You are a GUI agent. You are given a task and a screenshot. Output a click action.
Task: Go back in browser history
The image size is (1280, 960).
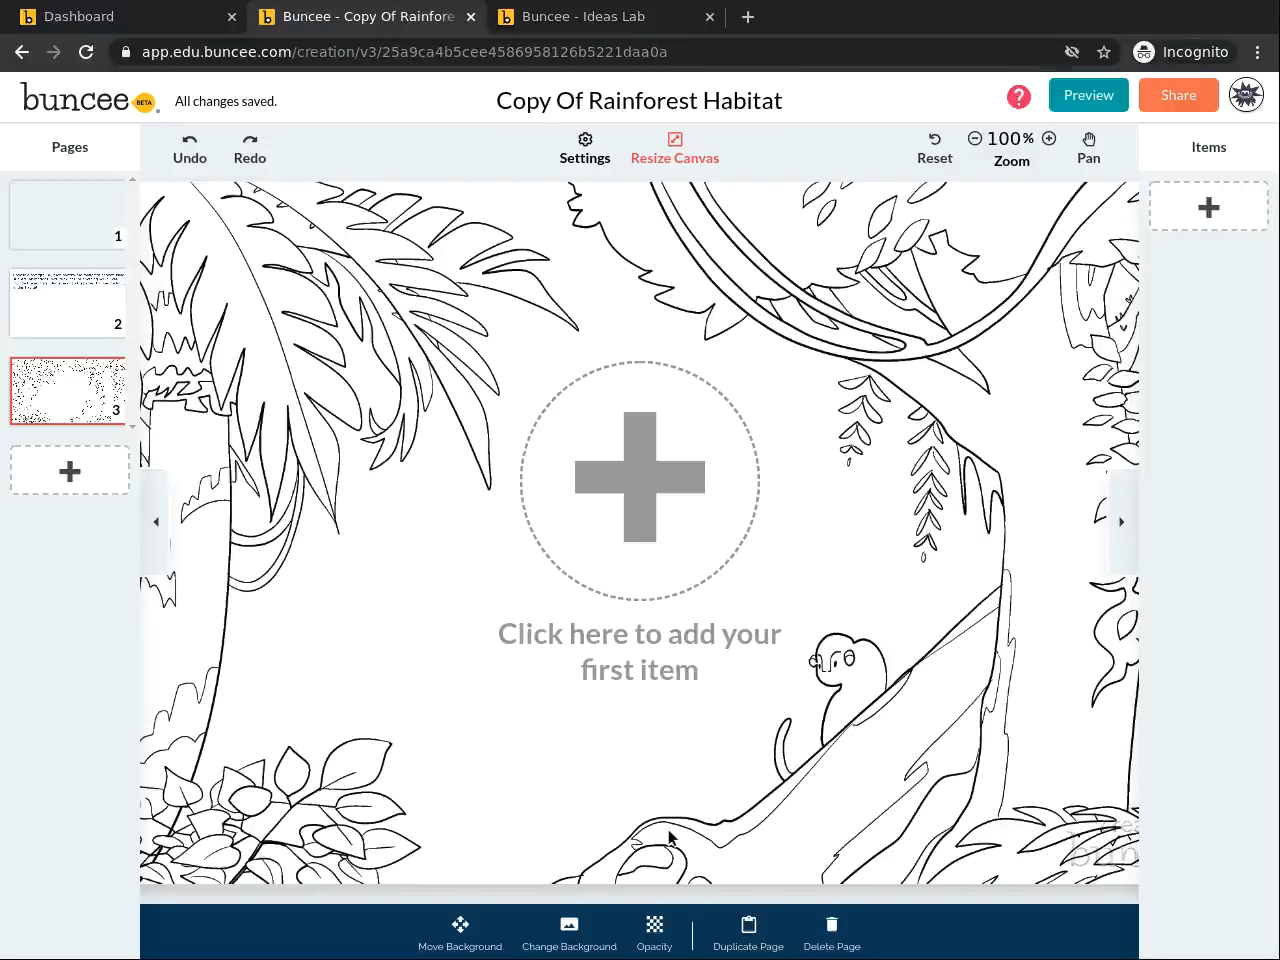pyautogui.click(x=22, y=52)
